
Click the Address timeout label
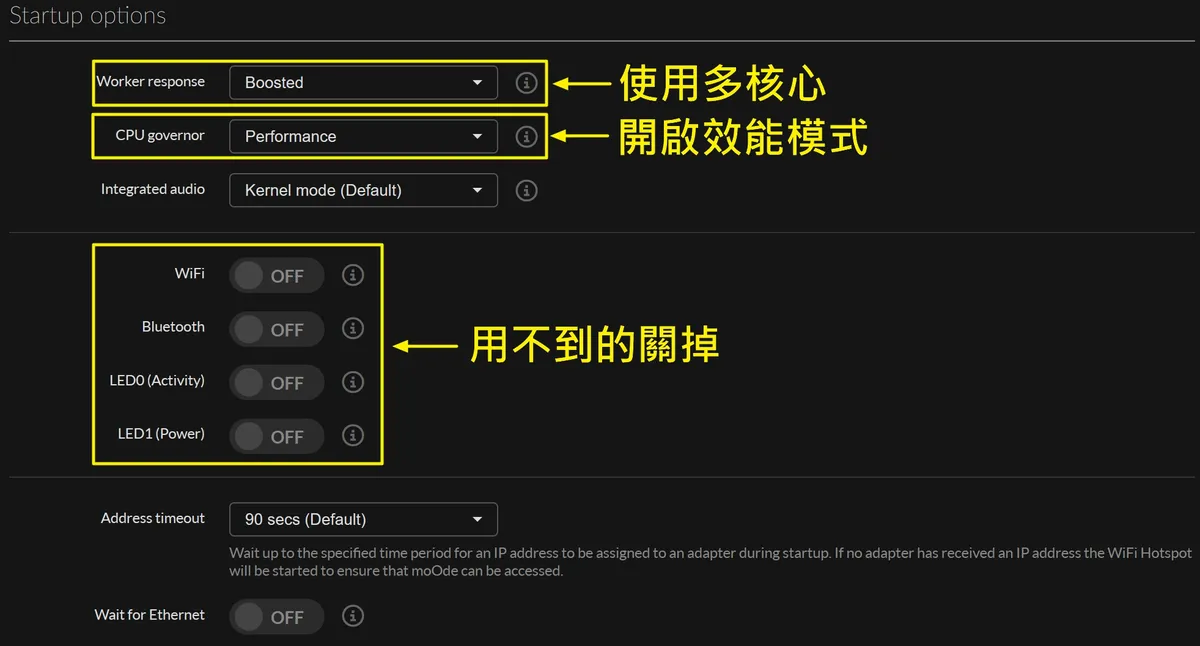click(153, 518)
